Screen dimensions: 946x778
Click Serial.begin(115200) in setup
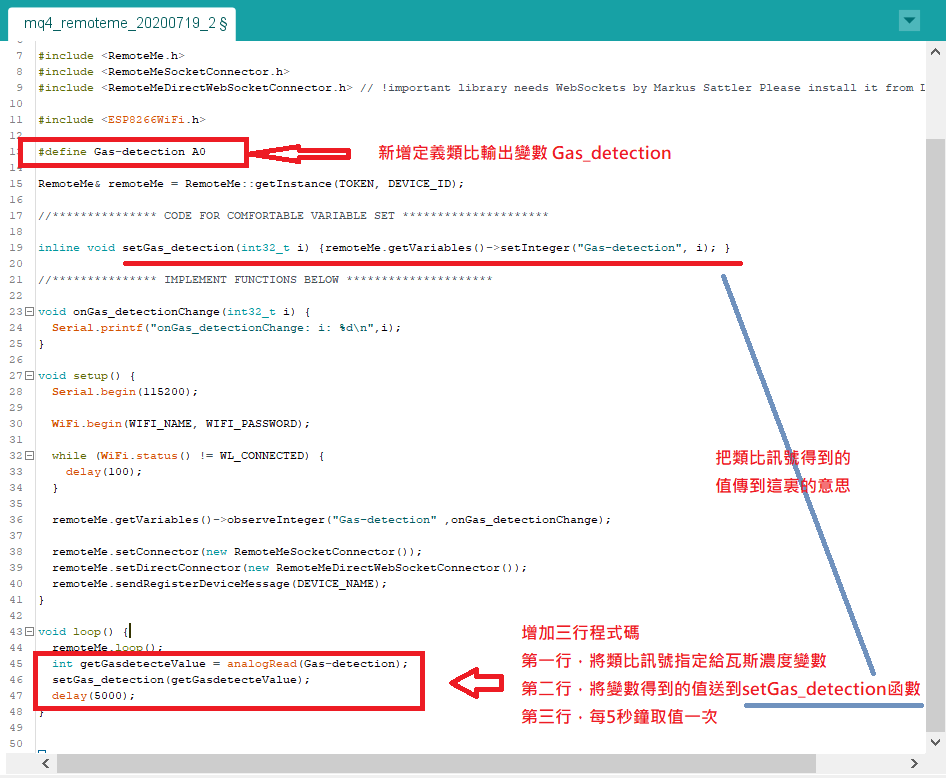coord(125,392)
